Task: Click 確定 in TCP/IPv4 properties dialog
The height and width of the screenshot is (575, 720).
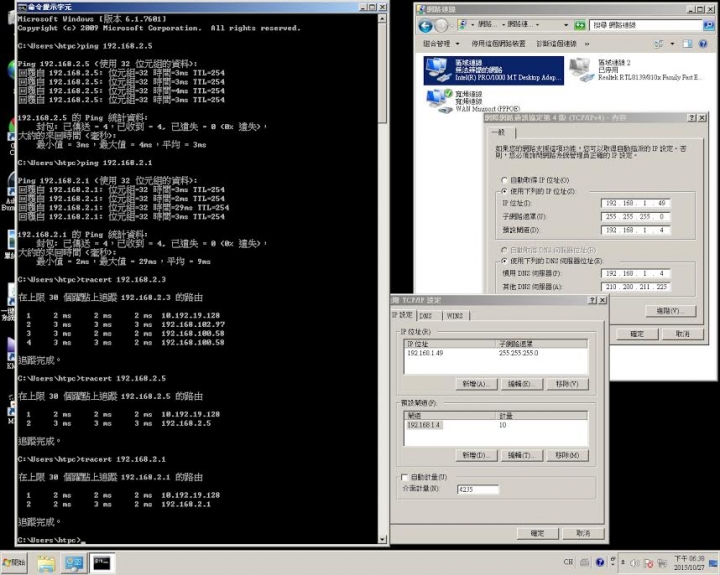Action: 637,334
